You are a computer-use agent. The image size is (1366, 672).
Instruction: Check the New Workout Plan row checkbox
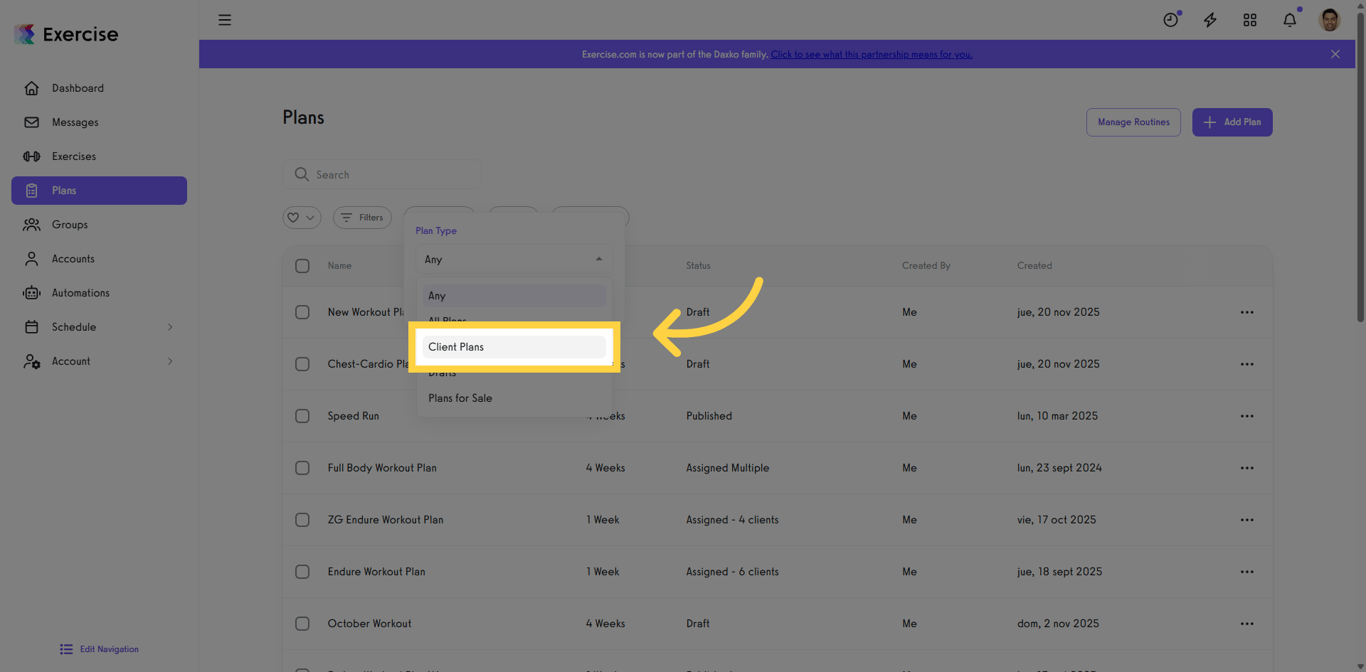pyautogui.click(x=302, y=311)
